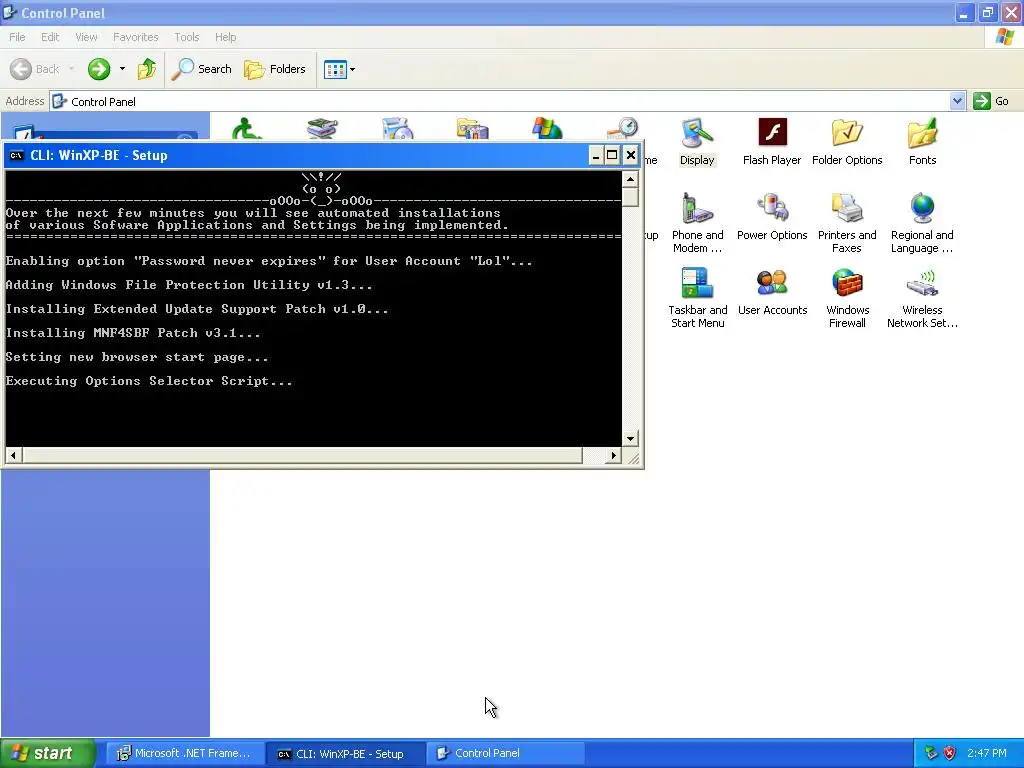The width and height of the screenshot is (1024, 768).
Task: Click the network tray icon
Action: [931, 753]
